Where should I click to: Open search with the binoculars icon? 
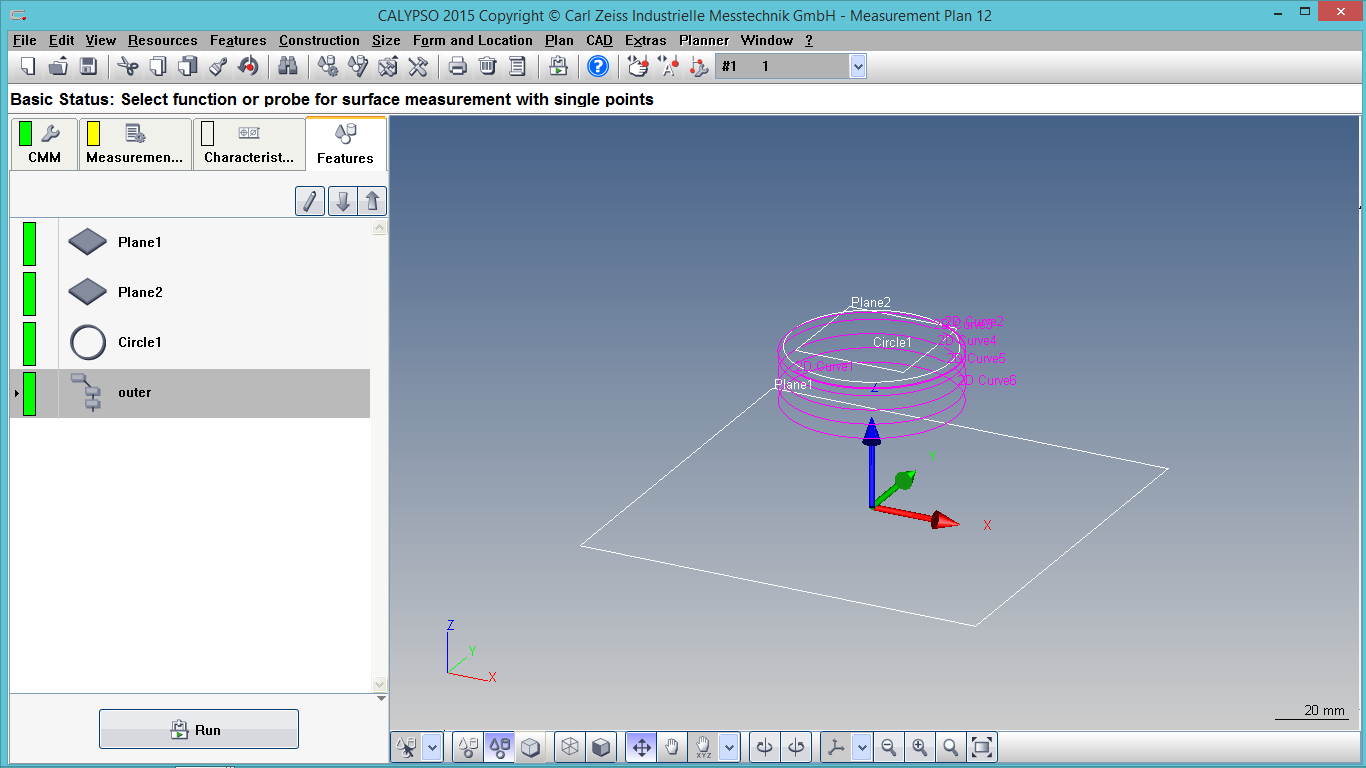(x=288, y=66)
